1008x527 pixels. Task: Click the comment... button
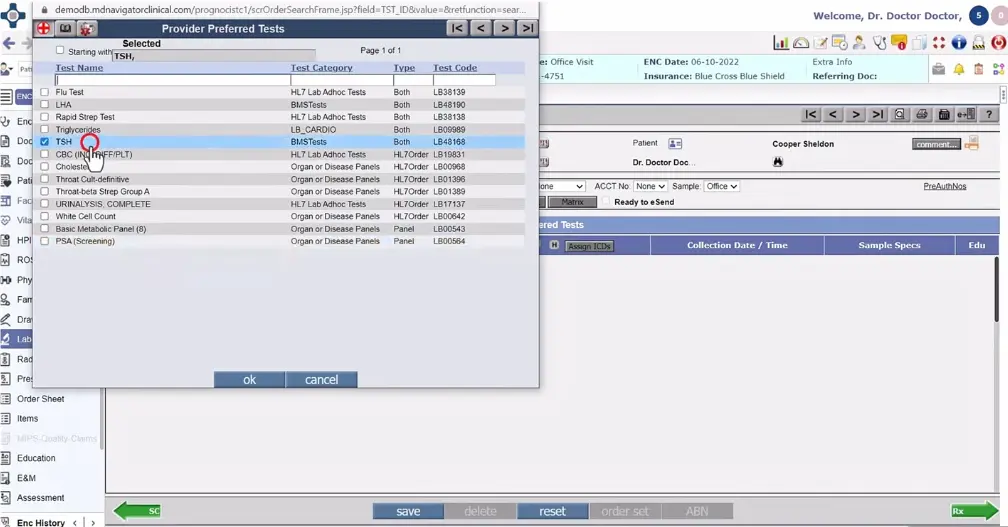(x=936, y=144)
